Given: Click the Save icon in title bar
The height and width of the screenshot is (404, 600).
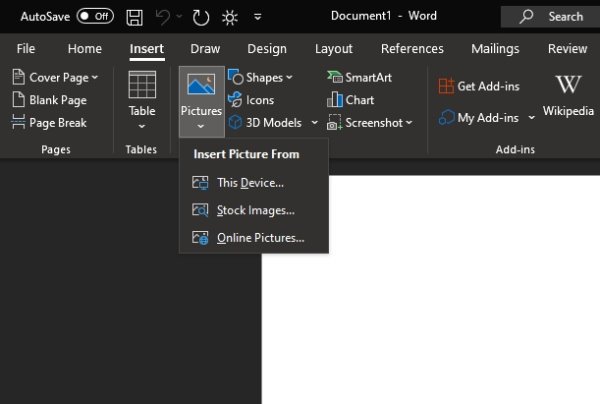Looking at the screenshot, I should click(135, 17).
